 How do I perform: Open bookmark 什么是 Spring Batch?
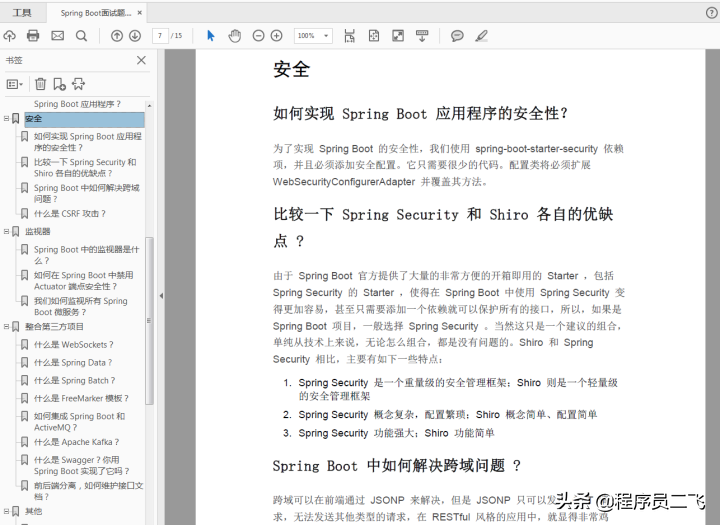pos(74,380)
